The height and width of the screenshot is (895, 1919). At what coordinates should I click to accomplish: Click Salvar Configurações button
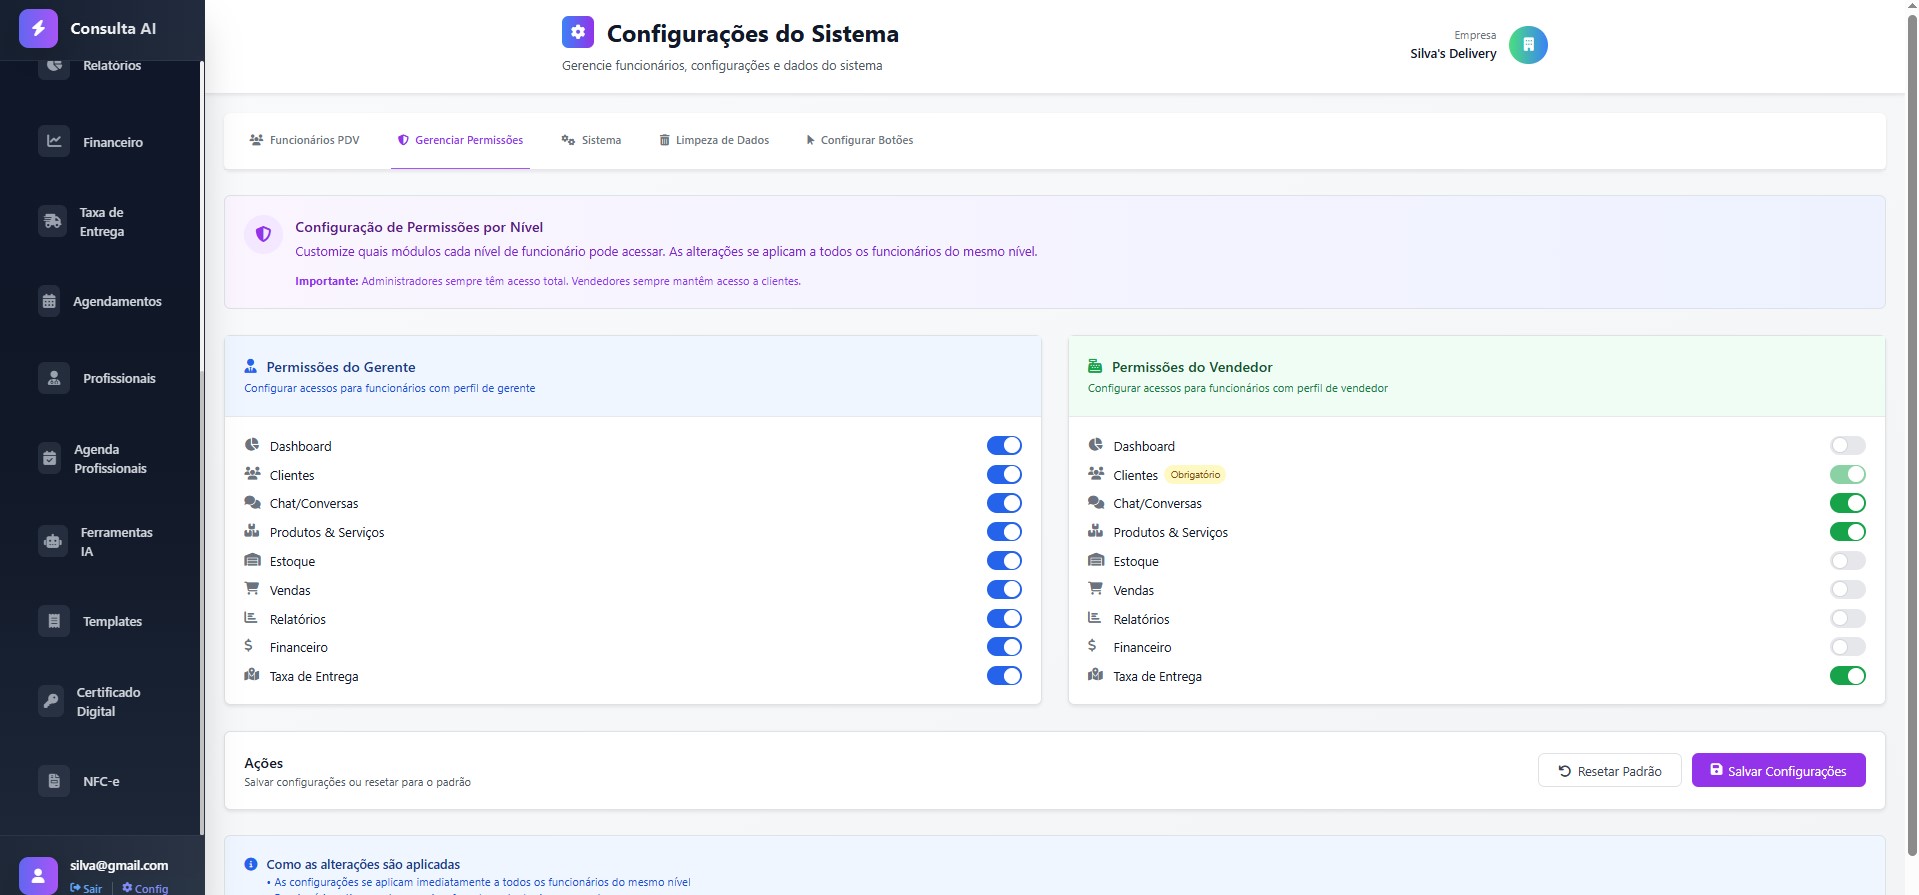pyautogui.click(x=1777, y=771)
